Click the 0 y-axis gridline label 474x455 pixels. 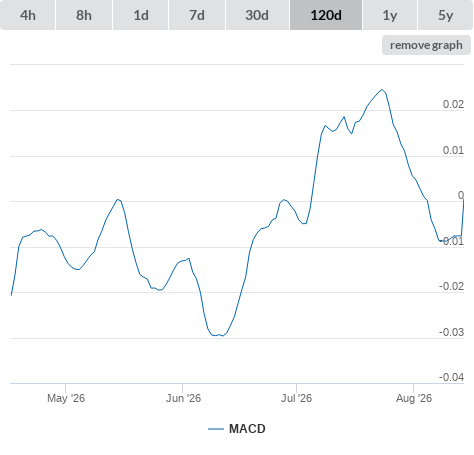(461, 195)
